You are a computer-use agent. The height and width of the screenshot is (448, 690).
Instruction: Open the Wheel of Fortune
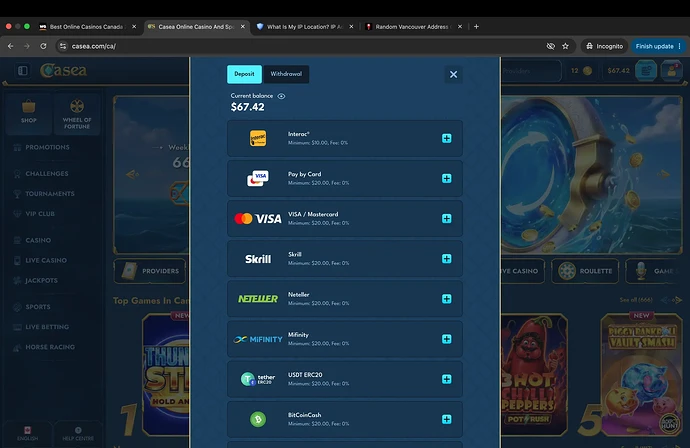pyautogui.click(x=77, y=114)
